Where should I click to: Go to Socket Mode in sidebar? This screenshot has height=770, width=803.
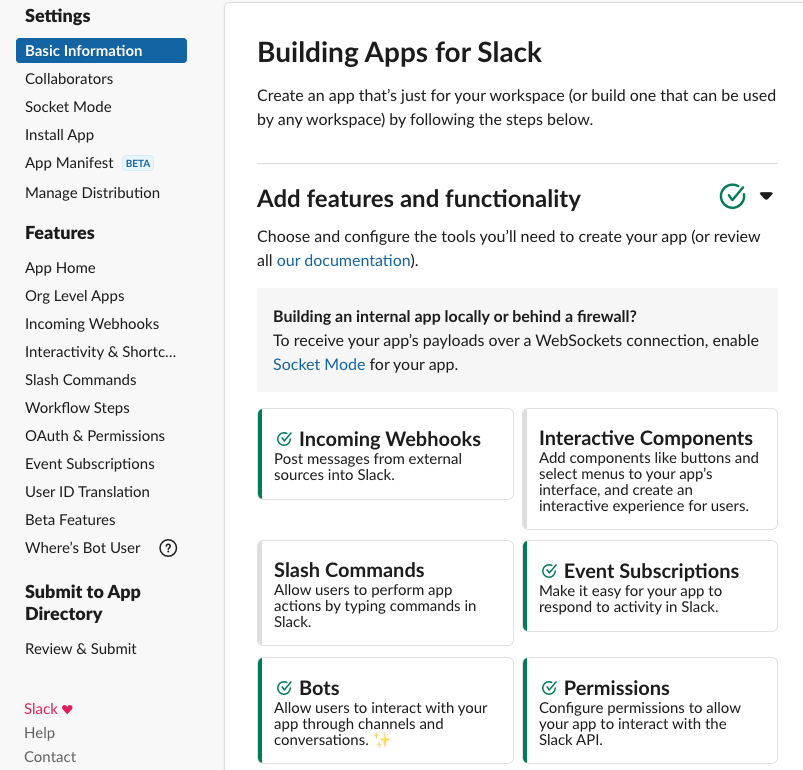pyautogui.click(x=68, y=106)
